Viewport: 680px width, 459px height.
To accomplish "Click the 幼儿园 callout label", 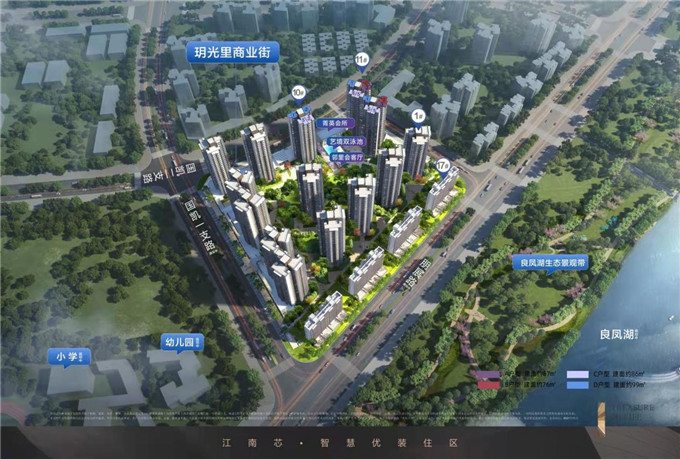I will pos(182,343).
